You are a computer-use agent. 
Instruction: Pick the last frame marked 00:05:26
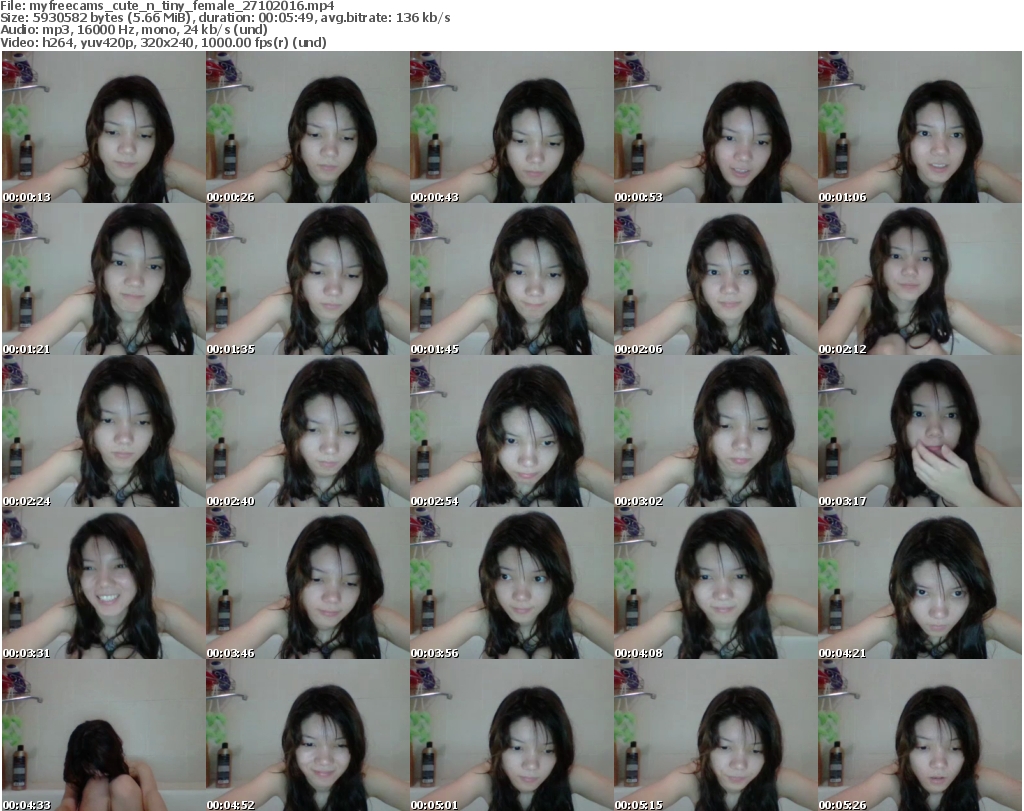click(x=920, y=735)
